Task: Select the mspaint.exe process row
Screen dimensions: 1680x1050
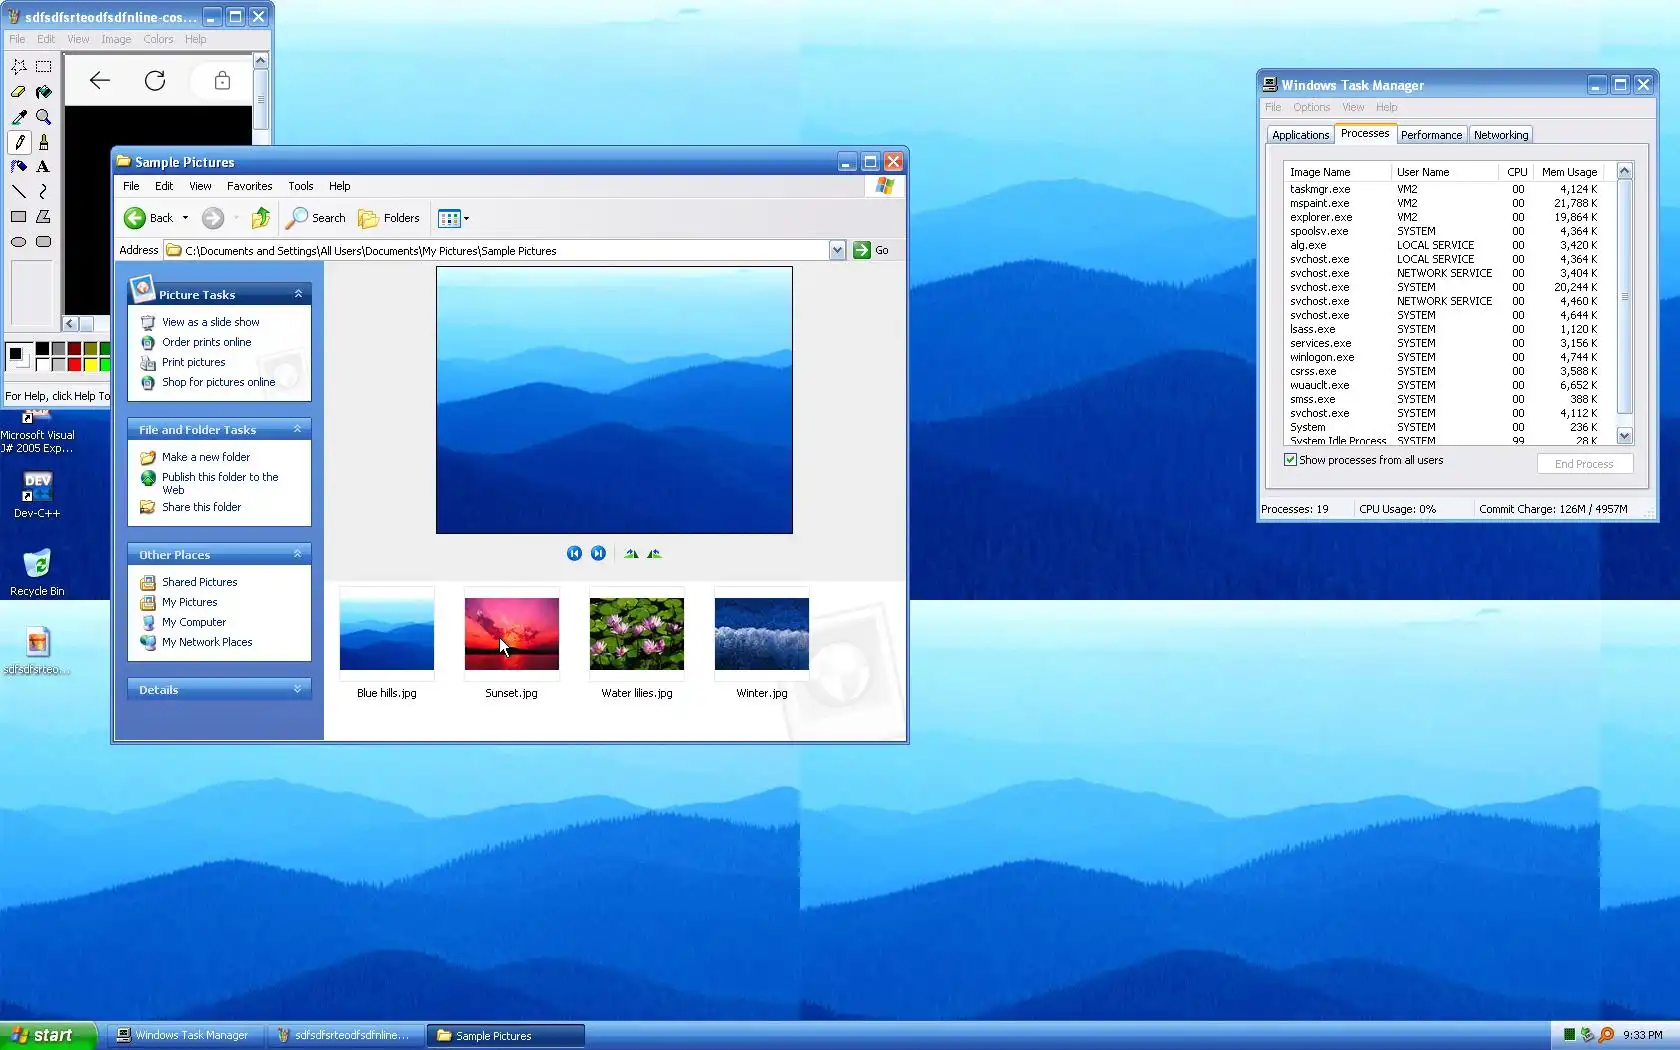Action: click(x=1443, y=203)
